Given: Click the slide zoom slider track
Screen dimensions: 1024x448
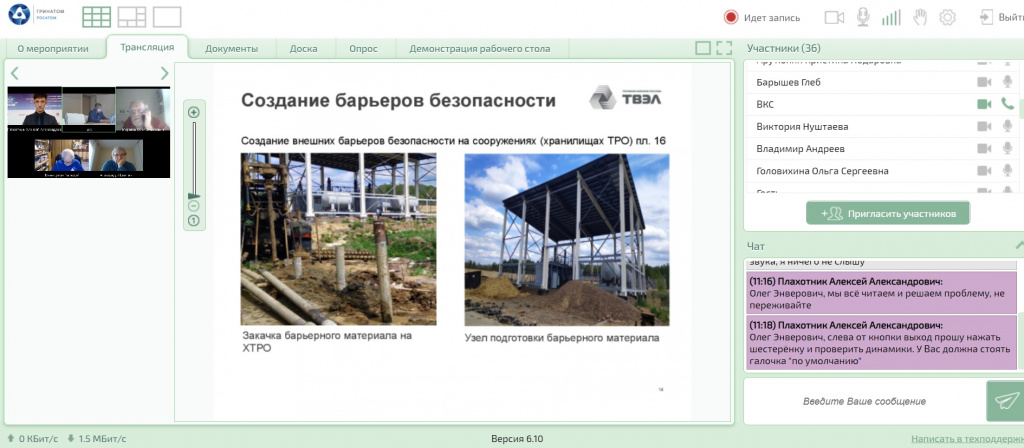Looking at the screenshot, I should (194, 160).
